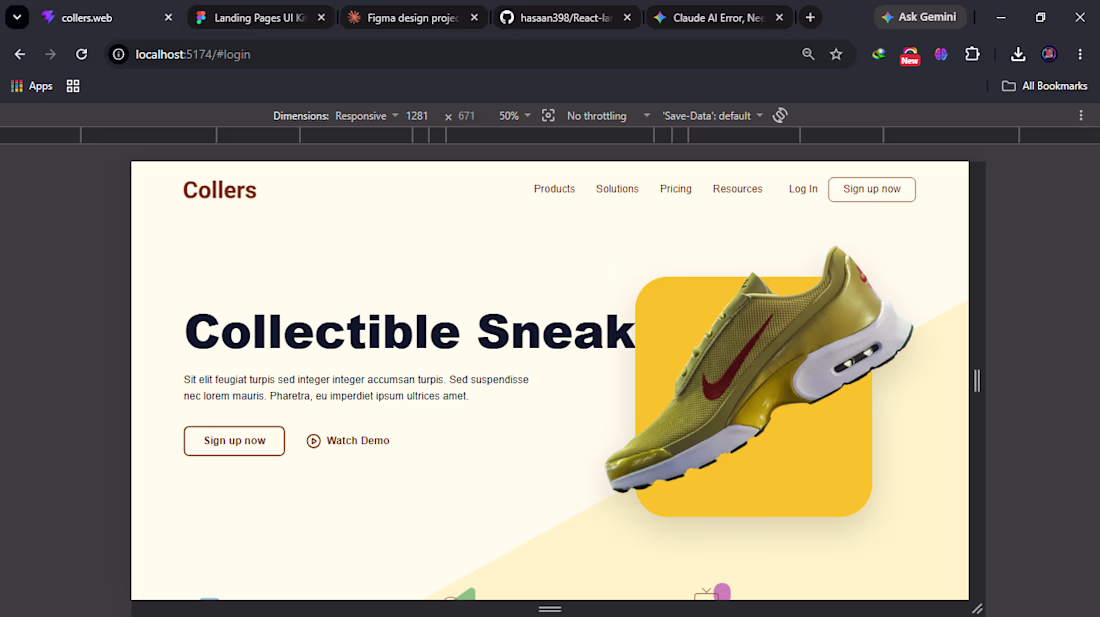
Task: Close the Landing Pages UI Kit tab
Action: tap(321, 18)
